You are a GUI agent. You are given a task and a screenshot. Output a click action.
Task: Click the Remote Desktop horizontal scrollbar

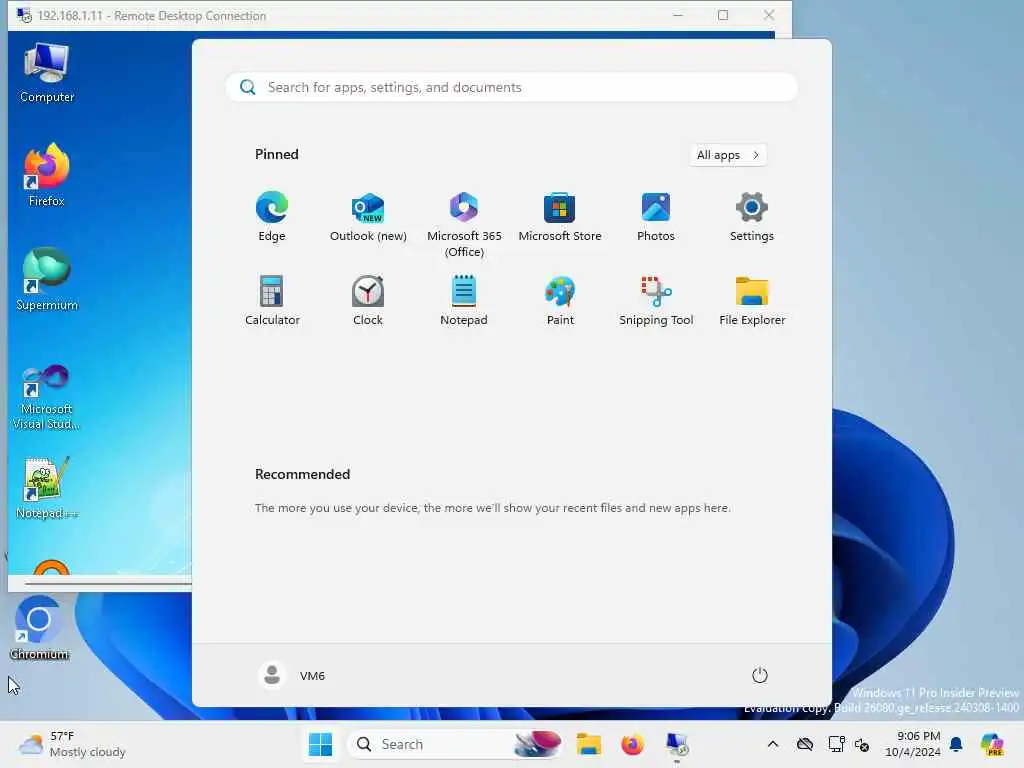[x=108, y=583]
